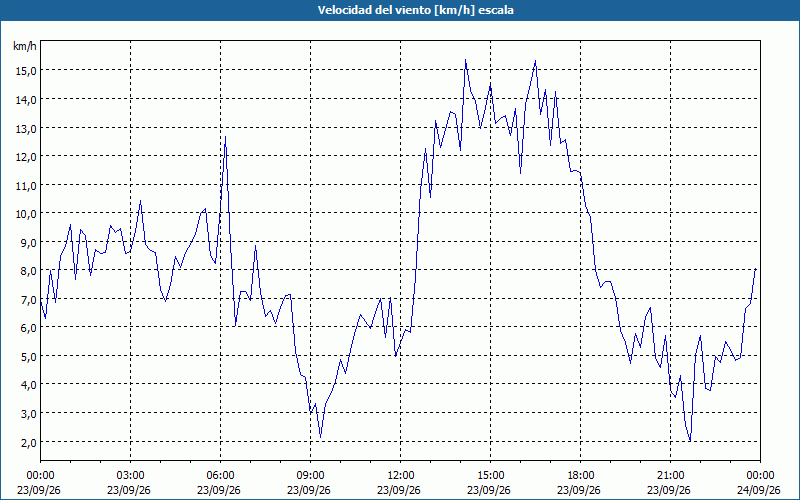Viewport: 800px width, 500px height.
Task: Click the '12,0' y-axis value
Action: click(26, 157)
